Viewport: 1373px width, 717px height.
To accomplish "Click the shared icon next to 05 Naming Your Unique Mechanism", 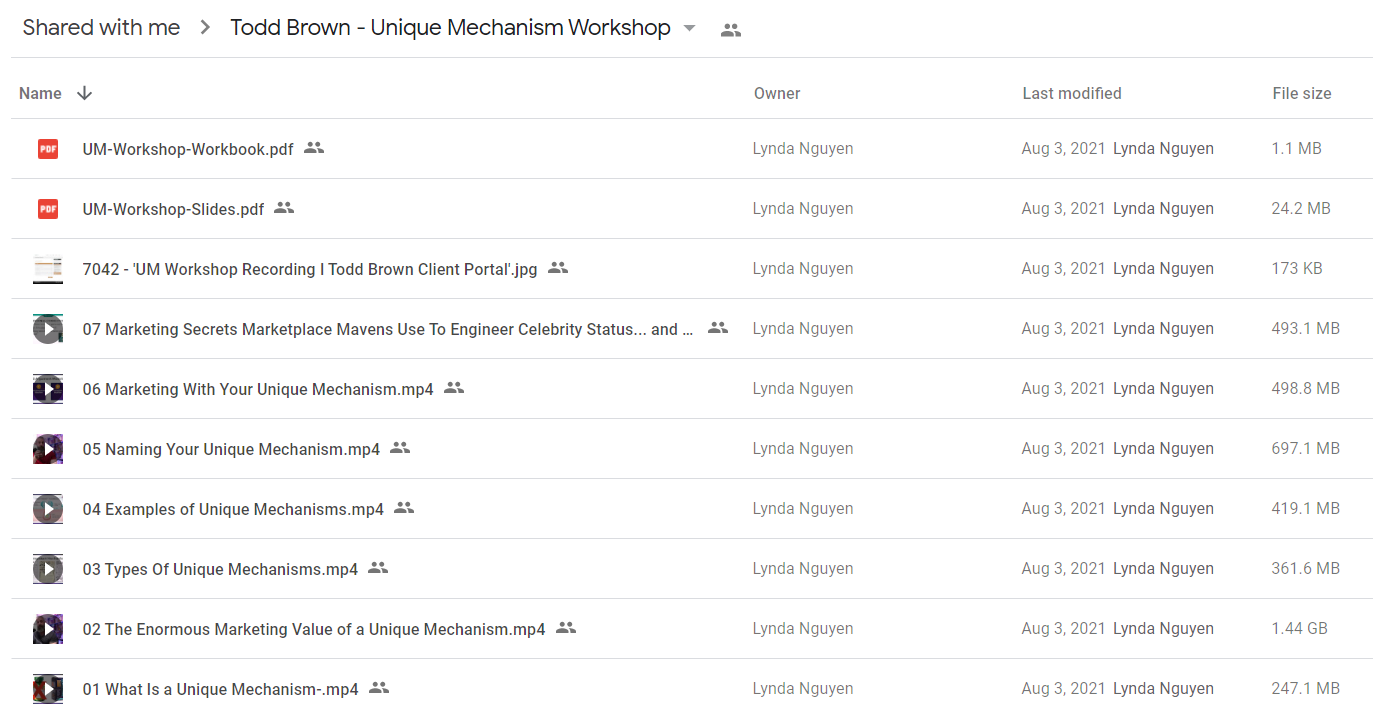I will click(400, 448).
